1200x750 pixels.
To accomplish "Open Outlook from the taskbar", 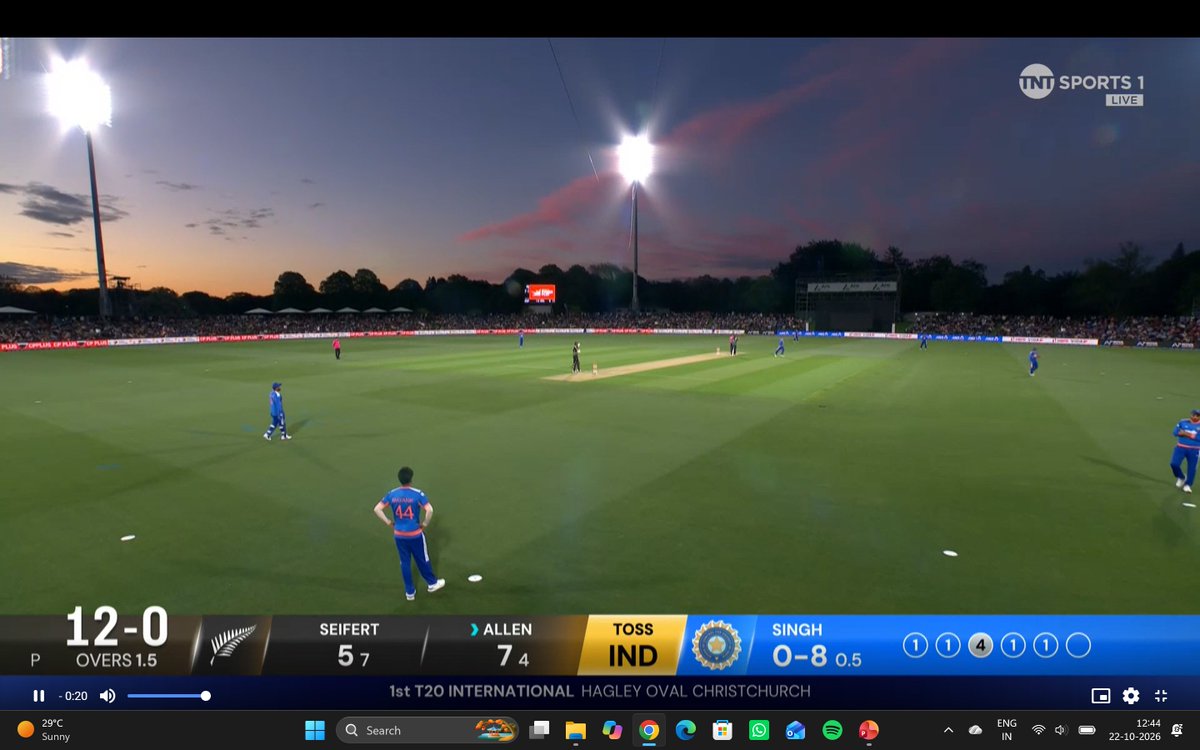I will [795, 730].
